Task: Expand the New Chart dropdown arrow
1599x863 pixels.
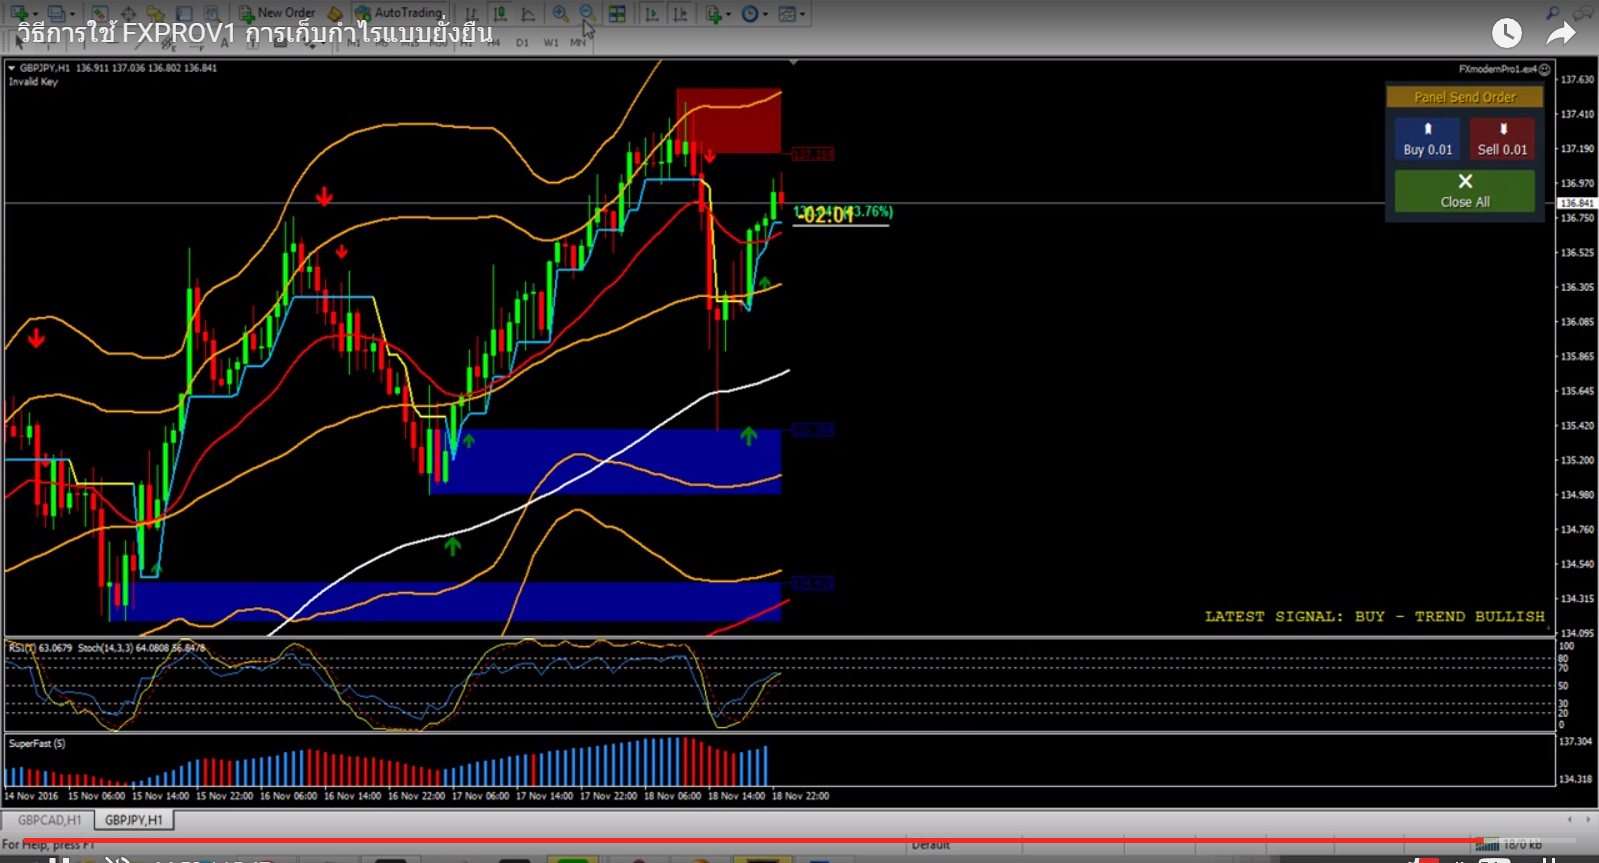Action: point(35,14)
